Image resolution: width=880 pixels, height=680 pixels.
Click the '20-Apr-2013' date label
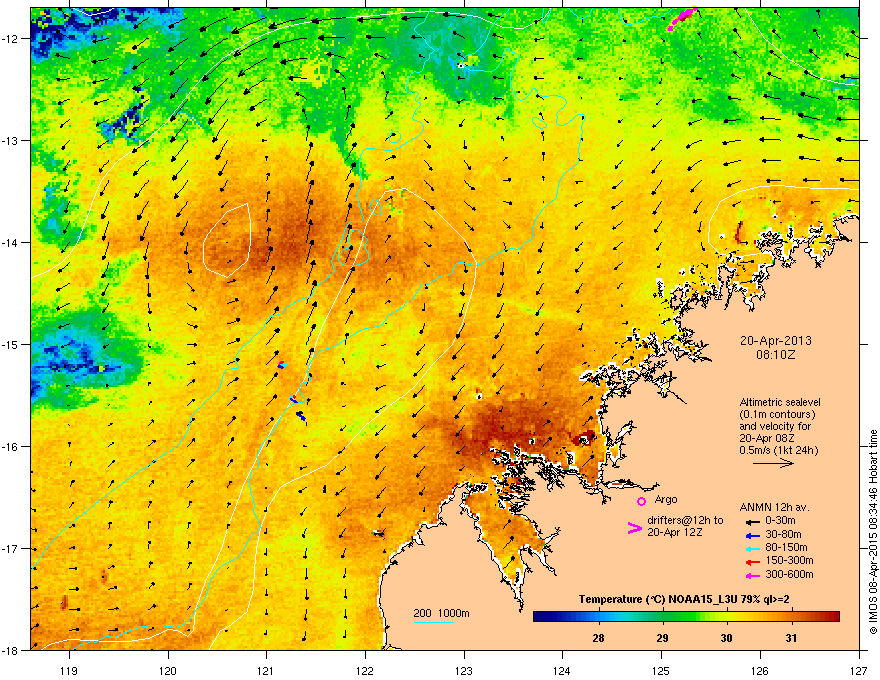(x=775, y=341)
